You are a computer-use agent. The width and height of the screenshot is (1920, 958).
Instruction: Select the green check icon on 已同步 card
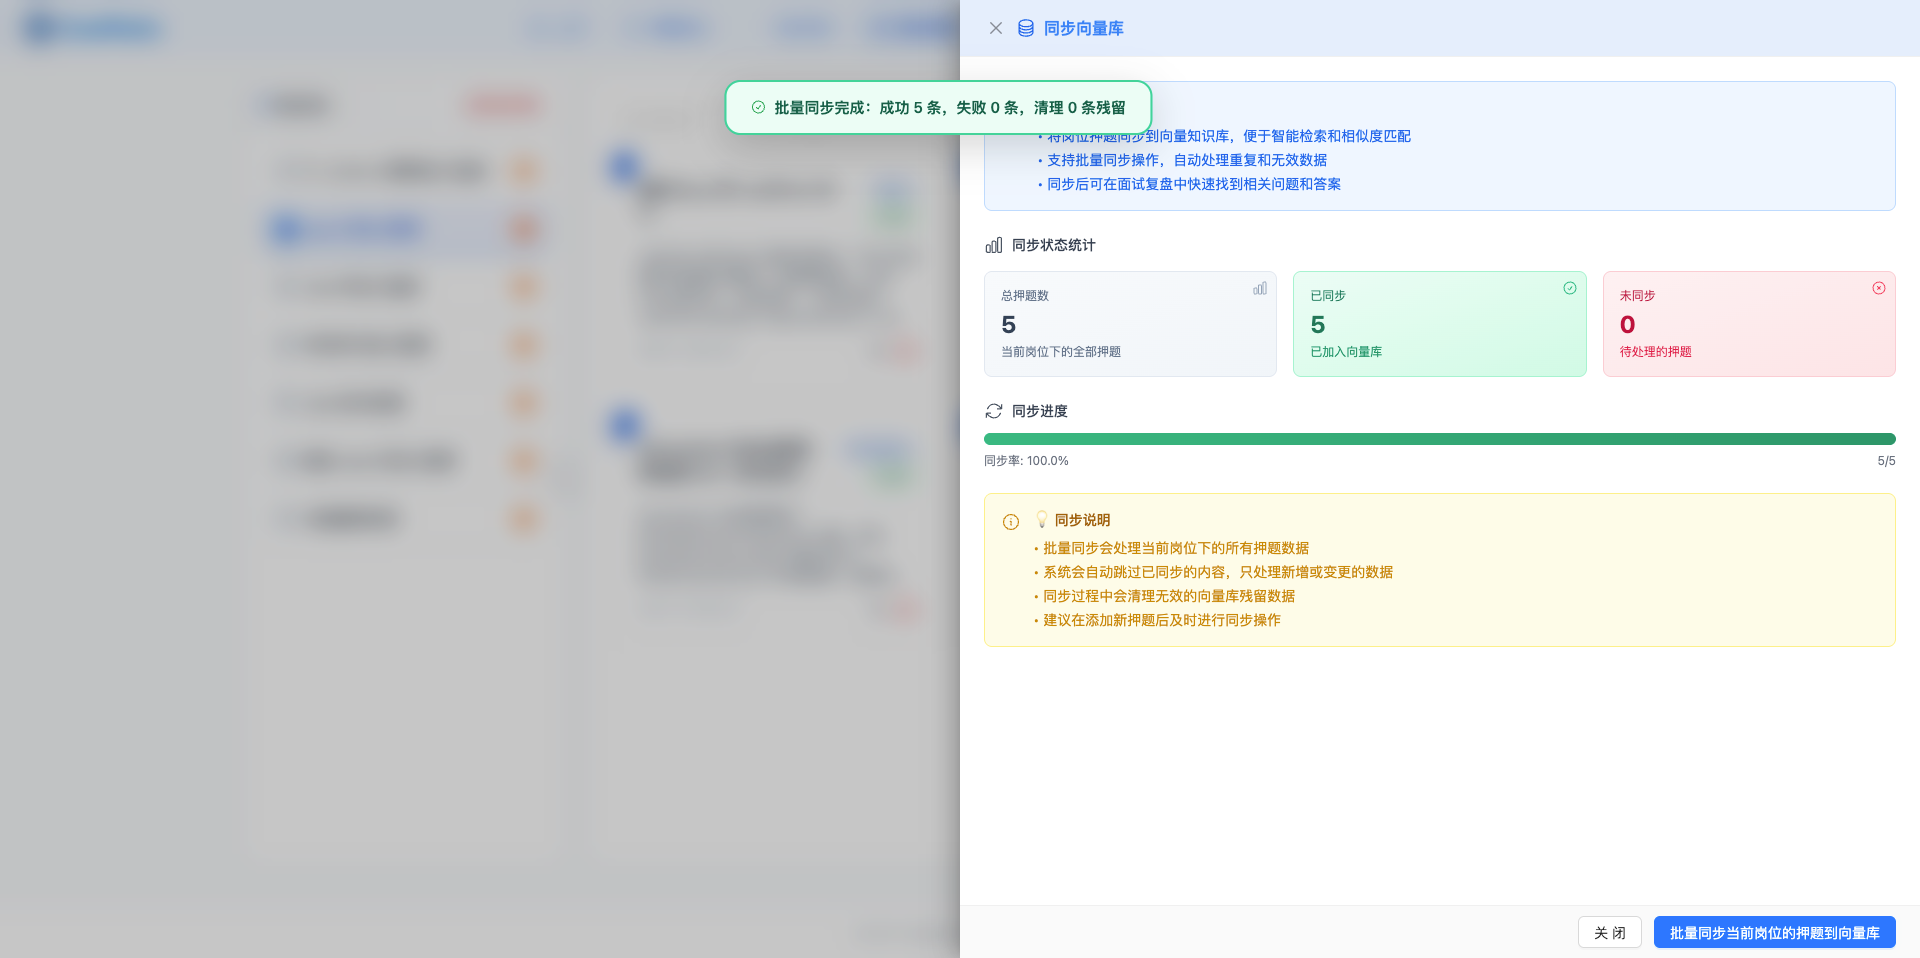(1569, 288)
